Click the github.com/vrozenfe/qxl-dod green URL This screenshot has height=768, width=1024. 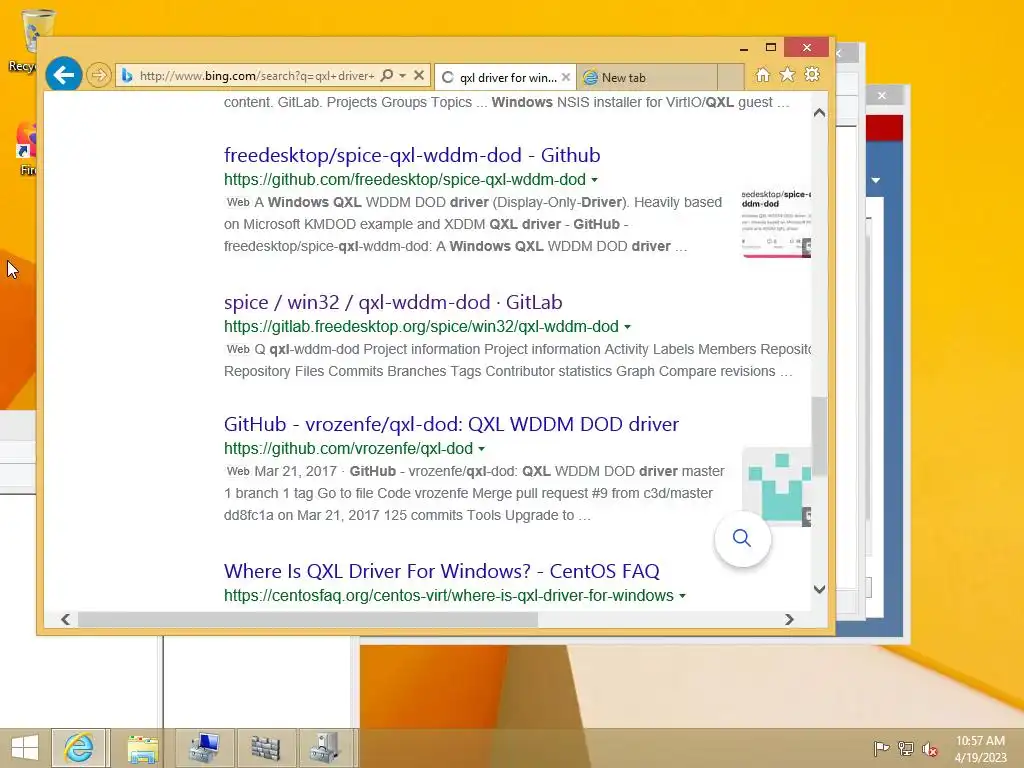(348, 449)
